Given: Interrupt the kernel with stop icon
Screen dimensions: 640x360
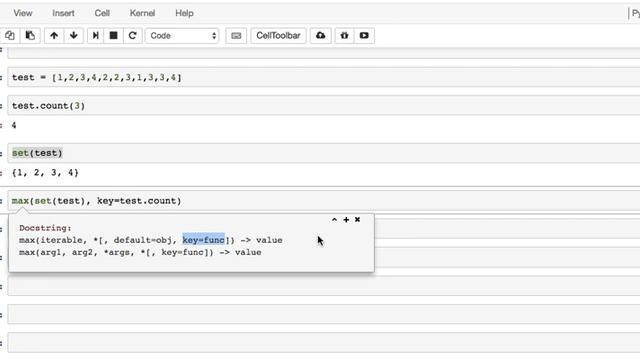Looking at the screenshot, I should pyautogui.click(x=113, y=36).
